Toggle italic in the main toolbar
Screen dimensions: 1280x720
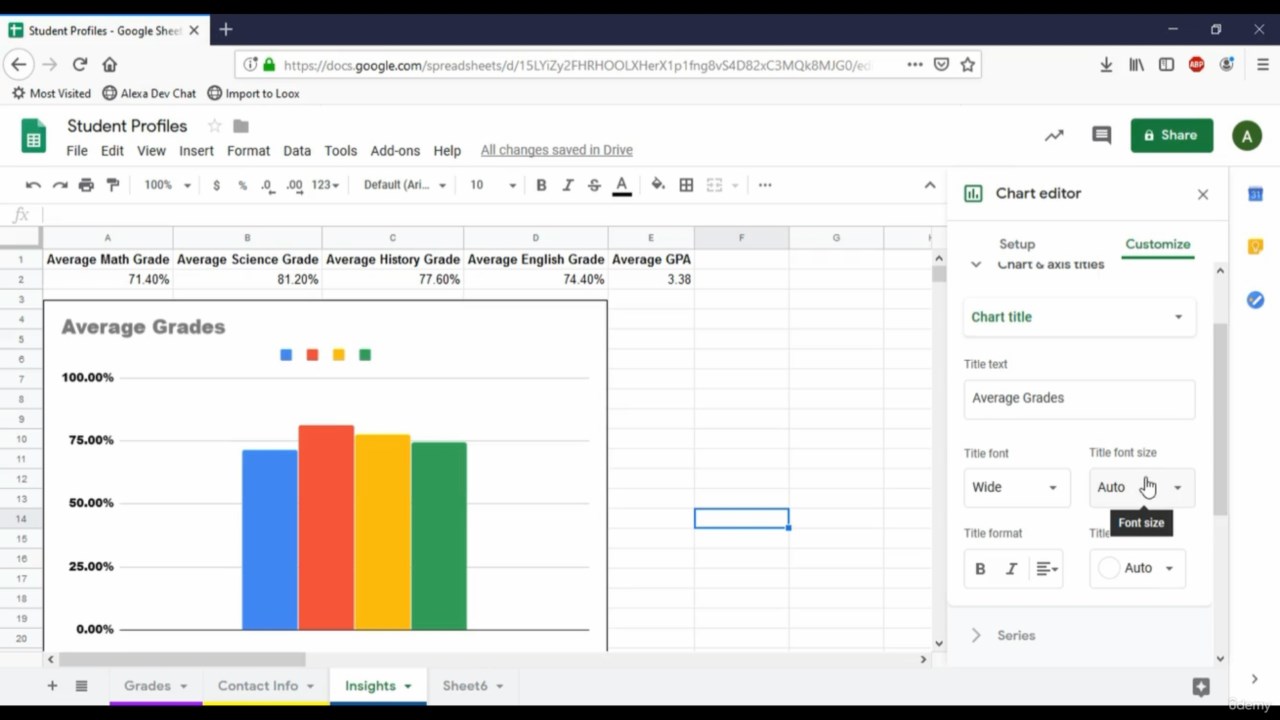(568, 185)
